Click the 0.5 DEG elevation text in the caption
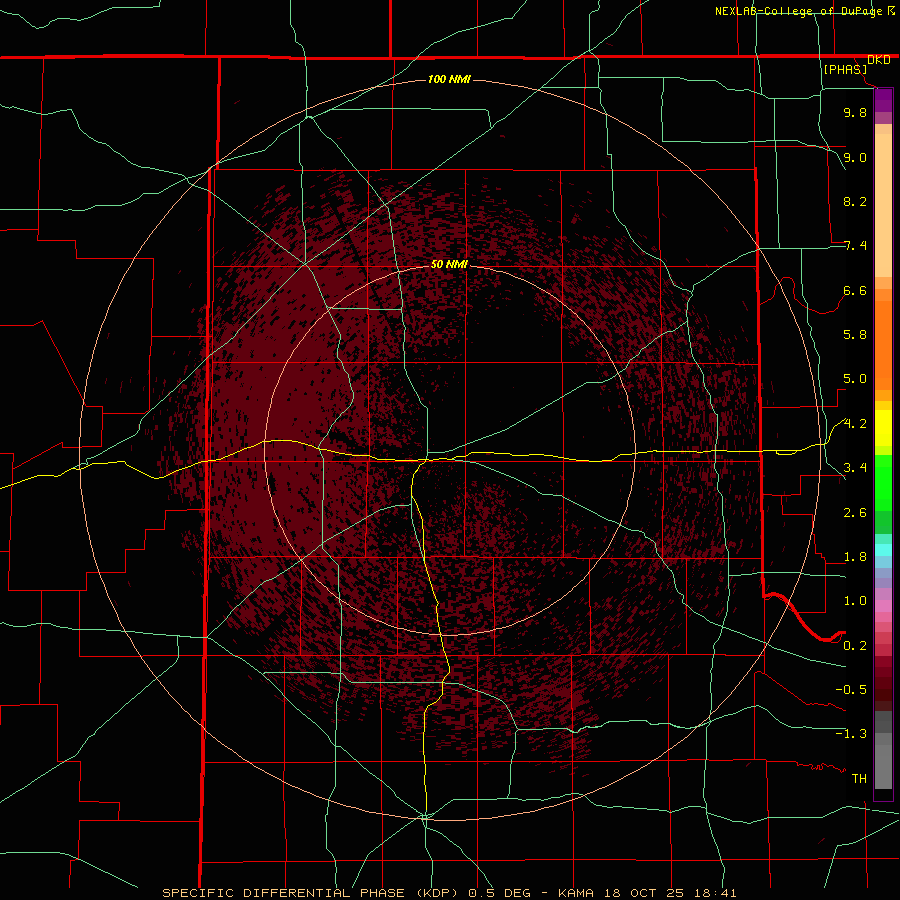This screenshot has height=900, width=900. [500, 893]
